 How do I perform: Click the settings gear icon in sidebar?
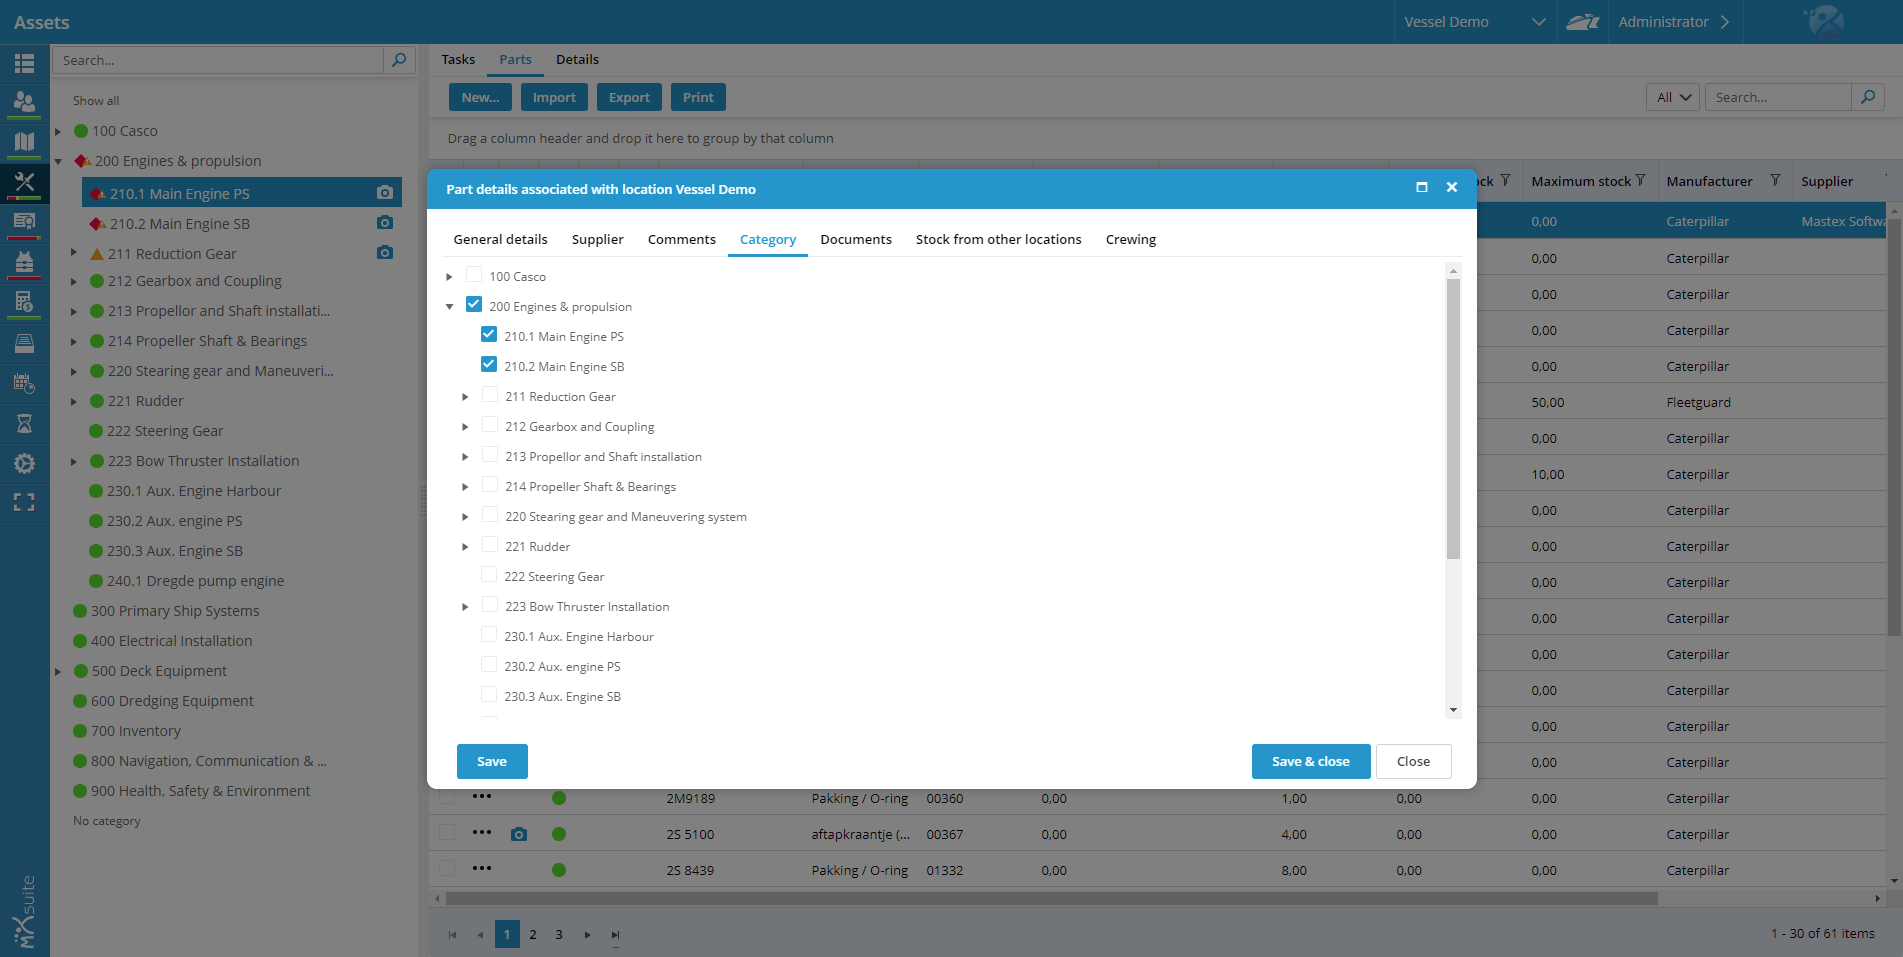coord(24,463)
